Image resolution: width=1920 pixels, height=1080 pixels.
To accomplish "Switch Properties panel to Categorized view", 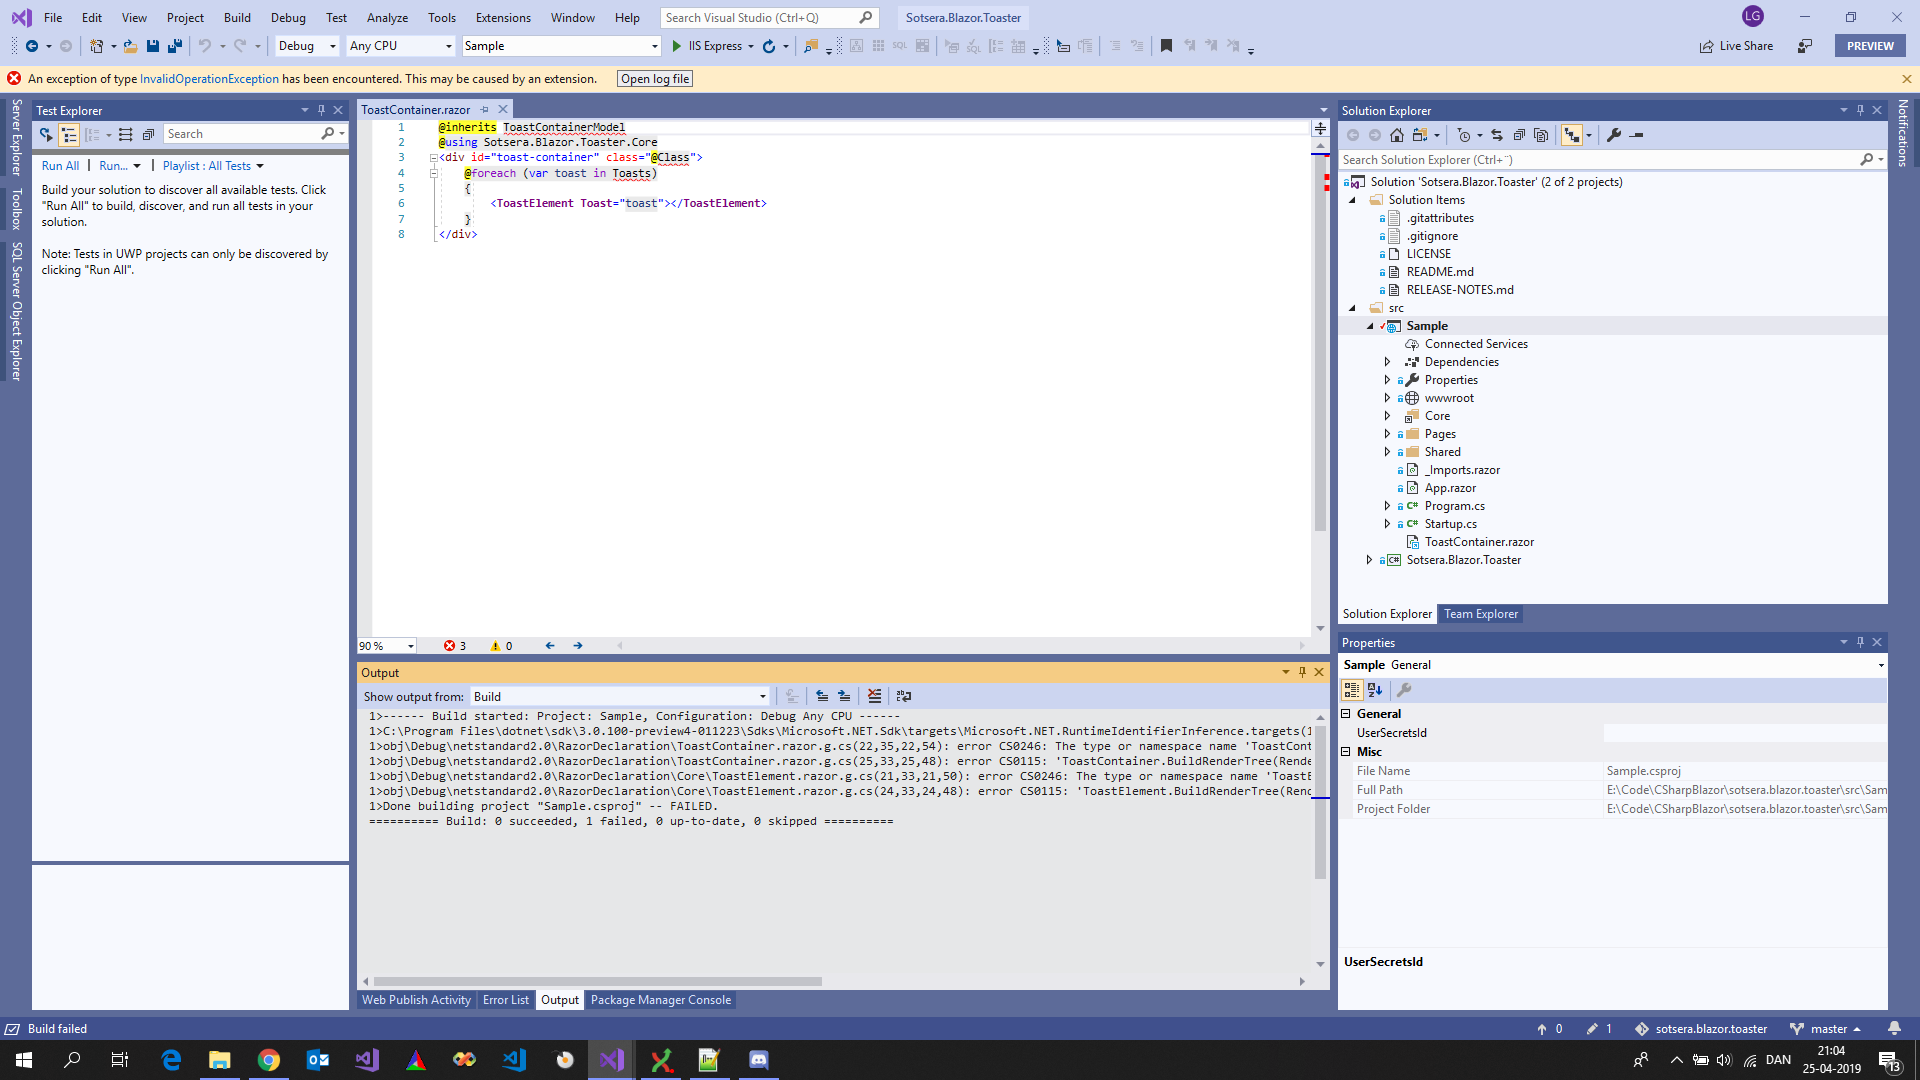I will click(x=1352, y=690).
